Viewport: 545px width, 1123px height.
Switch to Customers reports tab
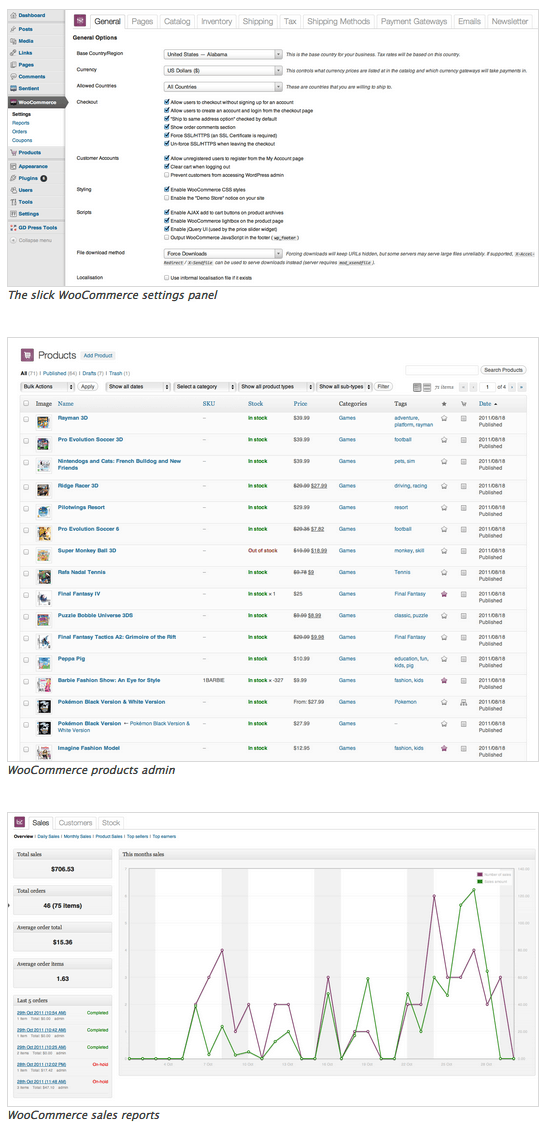pos(75,823)
